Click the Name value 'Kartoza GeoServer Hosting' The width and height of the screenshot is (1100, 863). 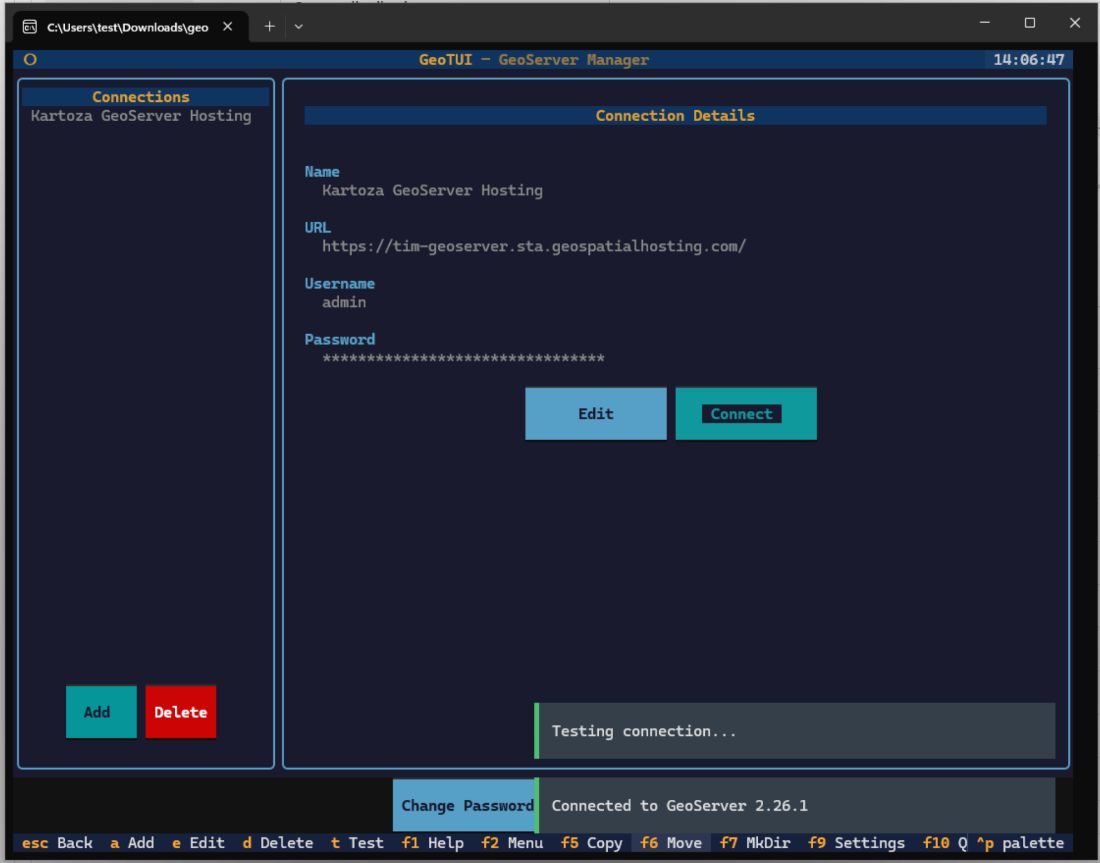432,190
